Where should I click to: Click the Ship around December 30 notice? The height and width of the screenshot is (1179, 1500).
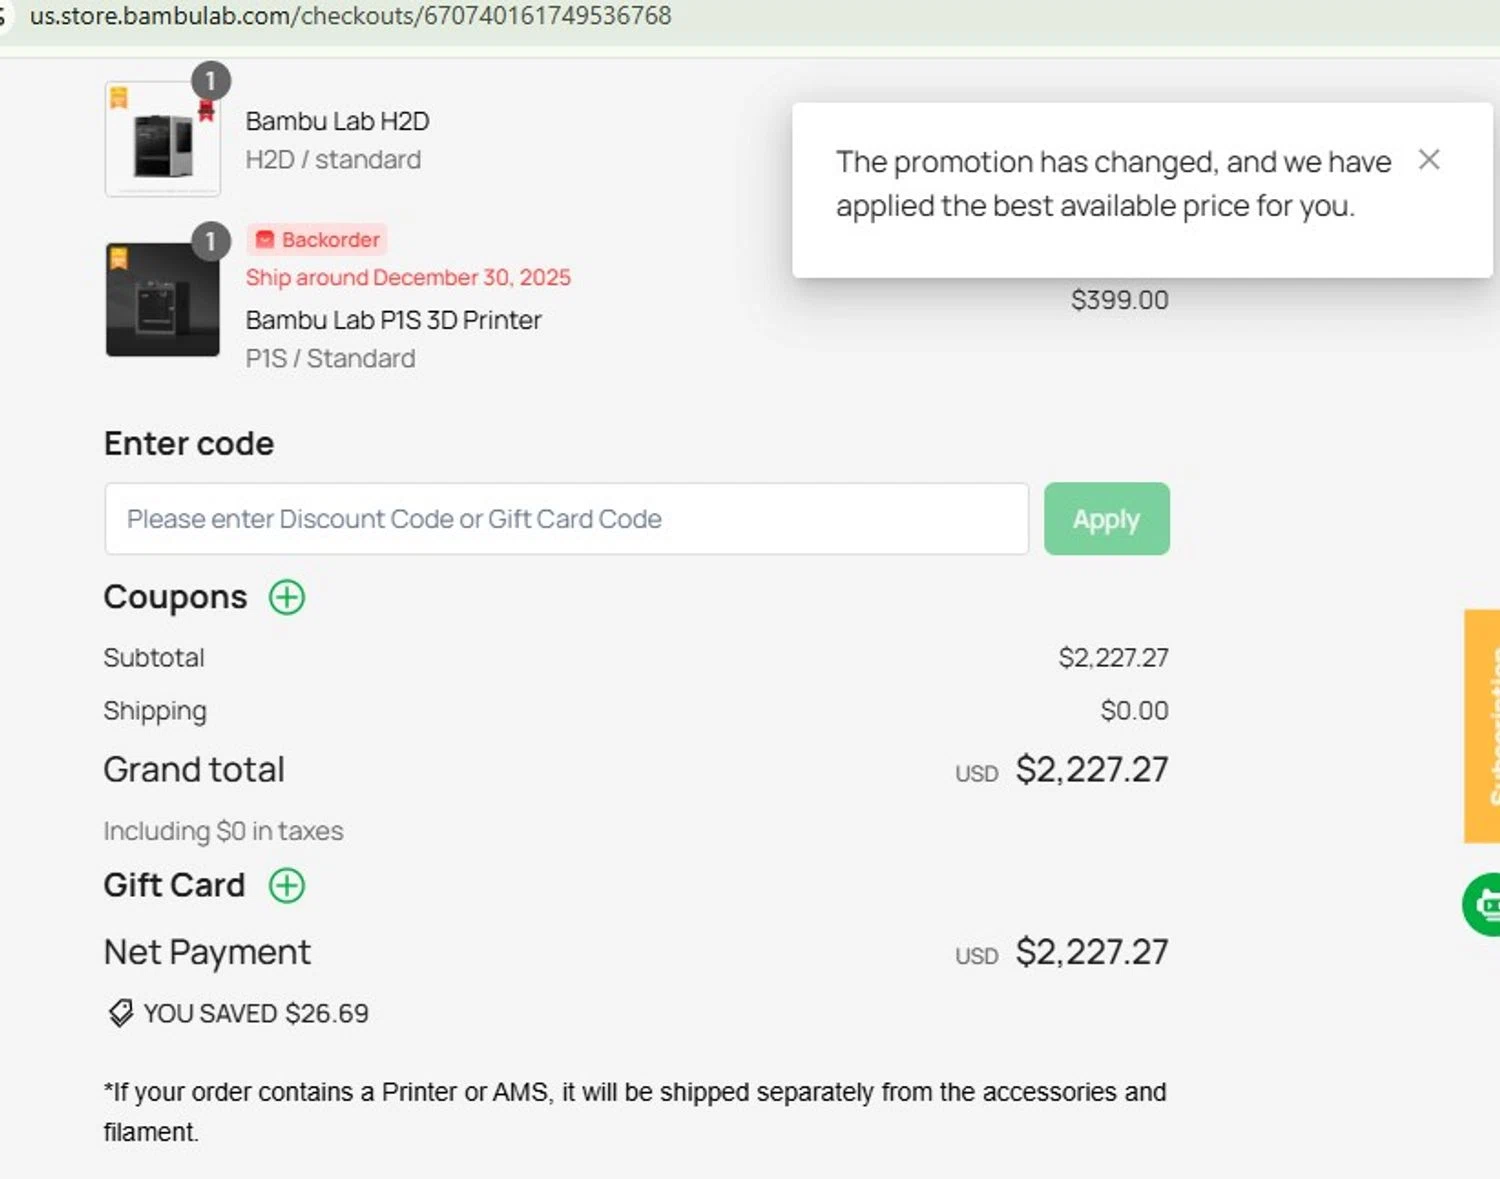(408, 278)
